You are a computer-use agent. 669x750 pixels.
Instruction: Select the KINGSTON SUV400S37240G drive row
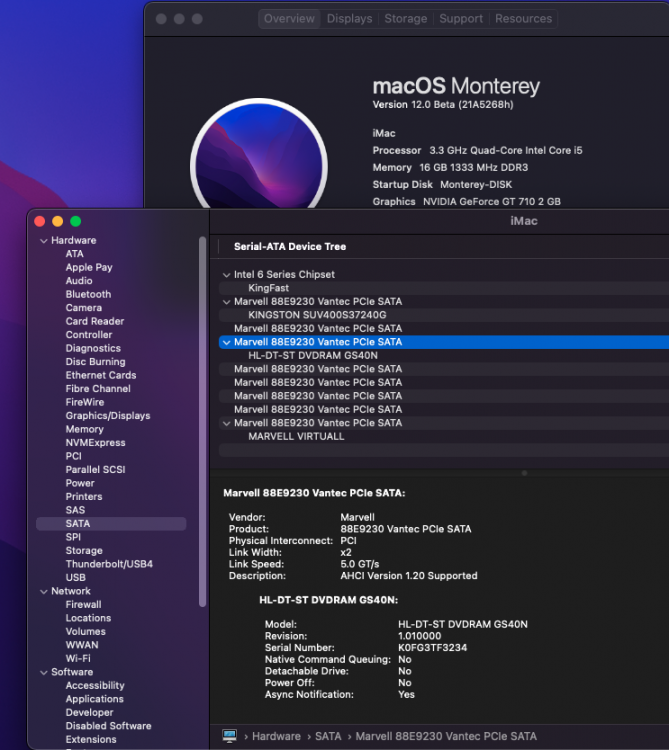(x=444, y=315)
